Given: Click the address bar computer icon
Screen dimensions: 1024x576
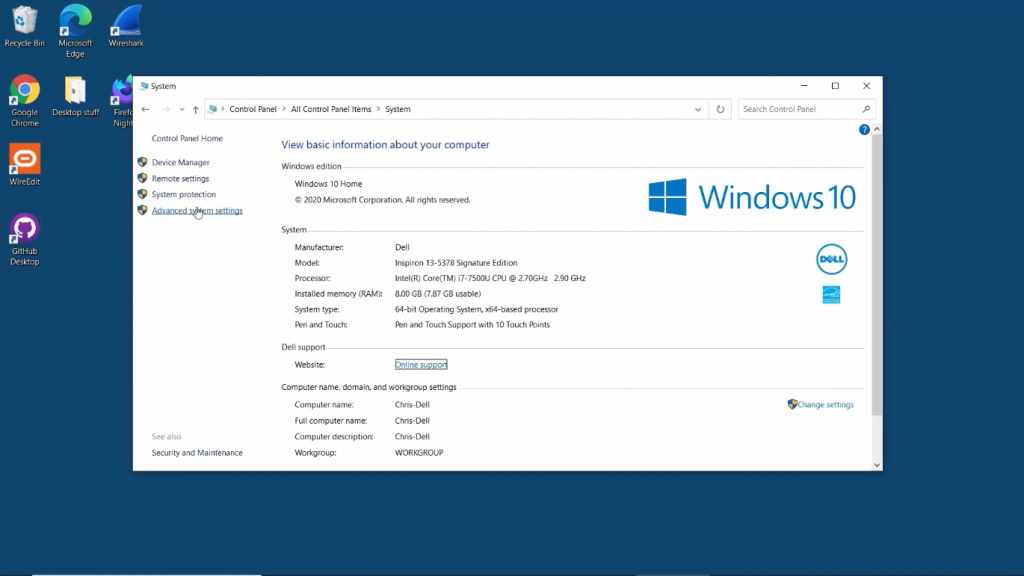Looking at the screenshot, I should pyautogui.click(x=212, y=109).
